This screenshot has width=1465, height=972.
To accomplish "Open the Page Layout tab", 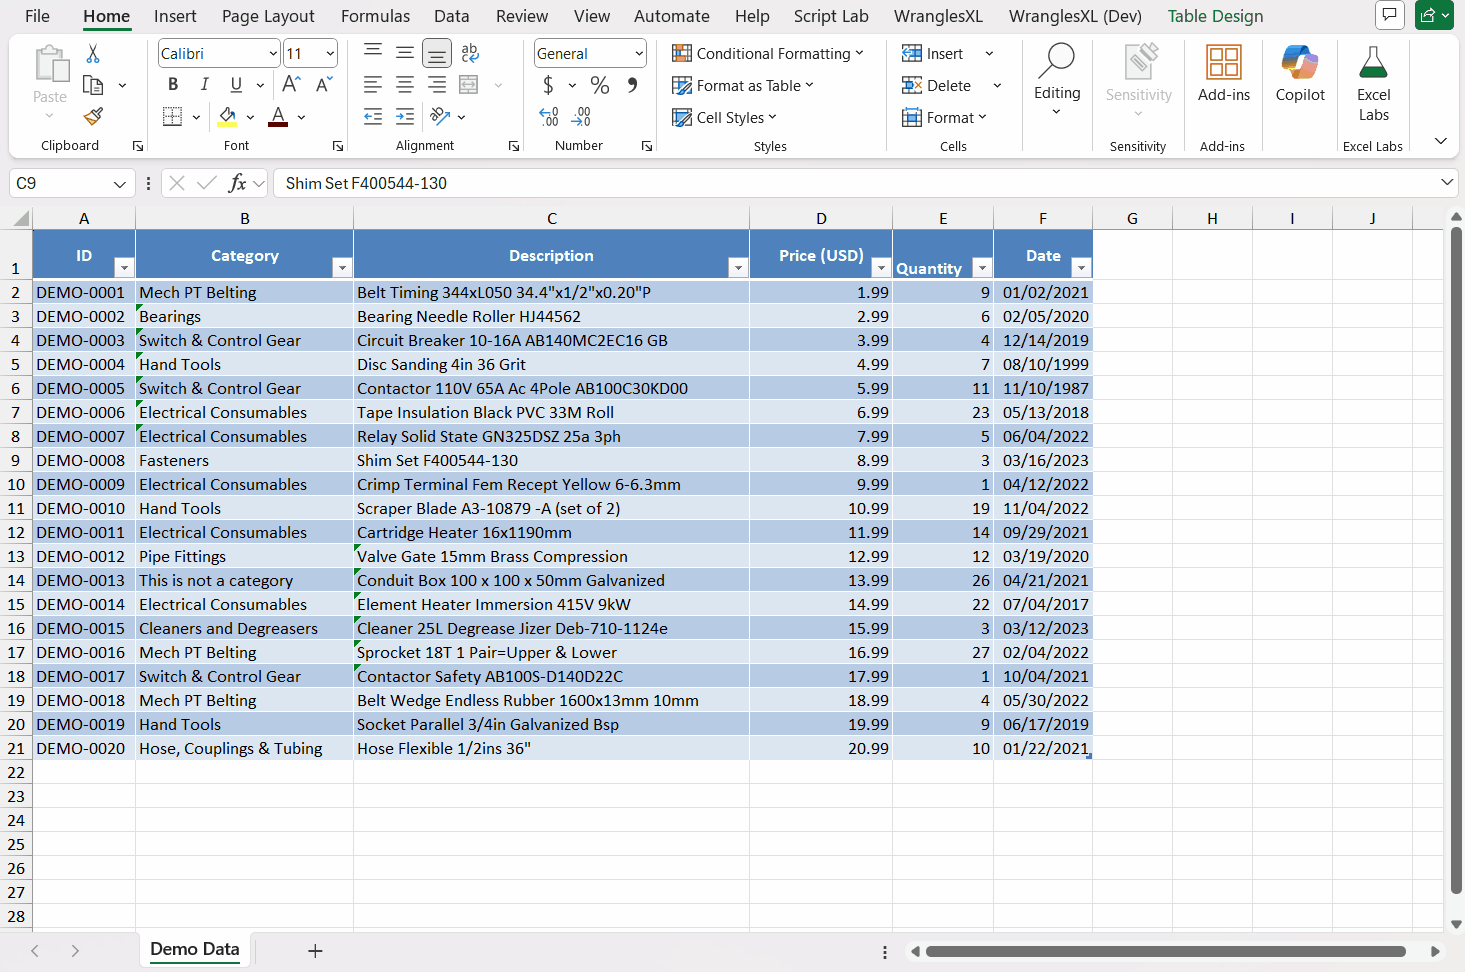I will tap(268, 16).
